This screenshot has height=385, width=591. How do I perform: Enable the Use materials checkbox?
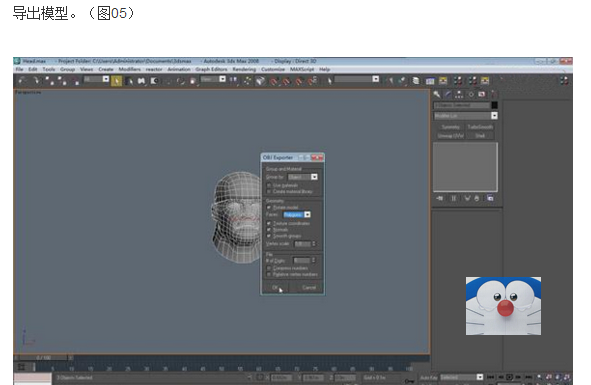click(269, 186)
